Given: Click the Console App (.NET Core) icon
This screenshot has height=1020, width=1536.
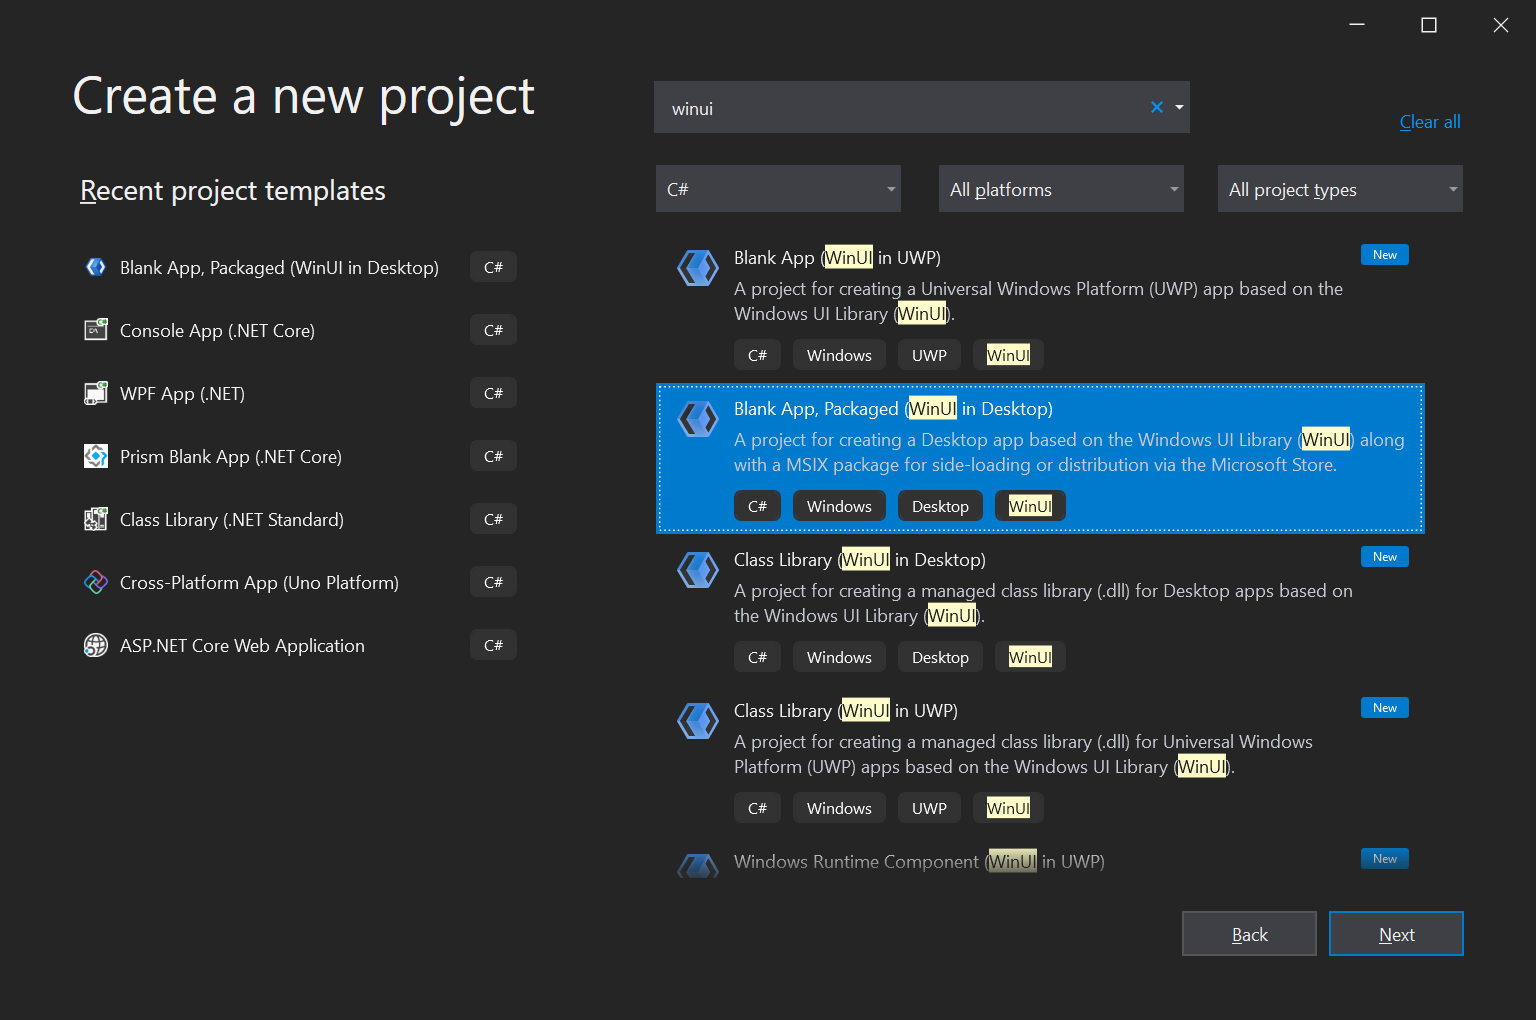Looking at the screenshot, I should (96, 330).
